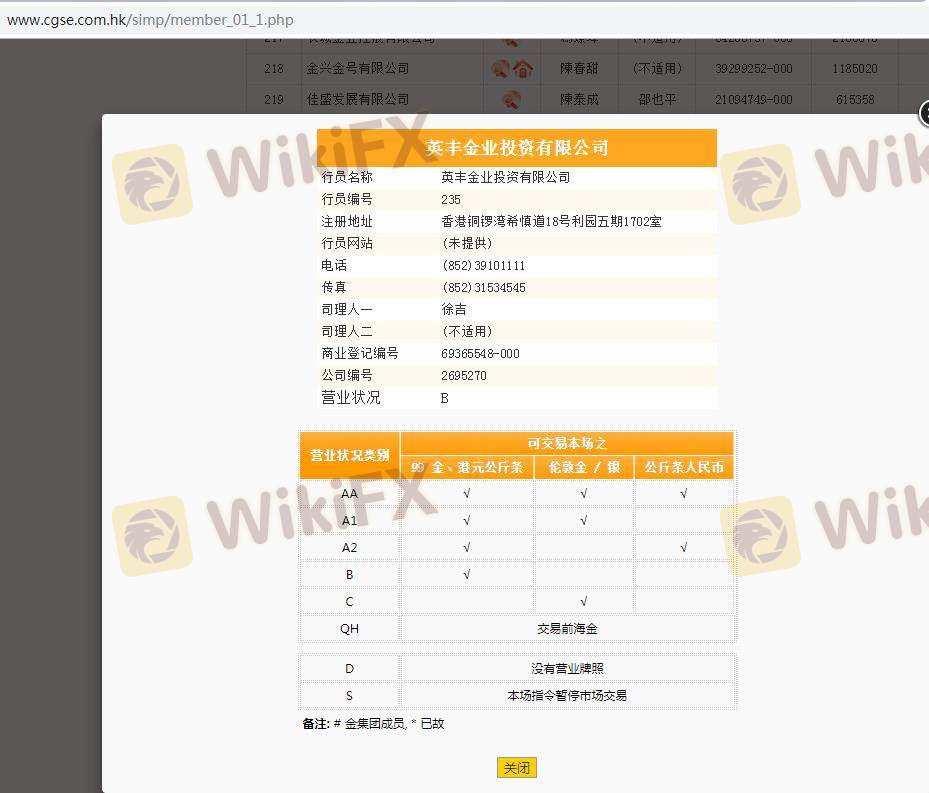The image size is (929, 793).
Task: Click the checkmark in row B
Action: pyautogui.click(x=467, y=575)
